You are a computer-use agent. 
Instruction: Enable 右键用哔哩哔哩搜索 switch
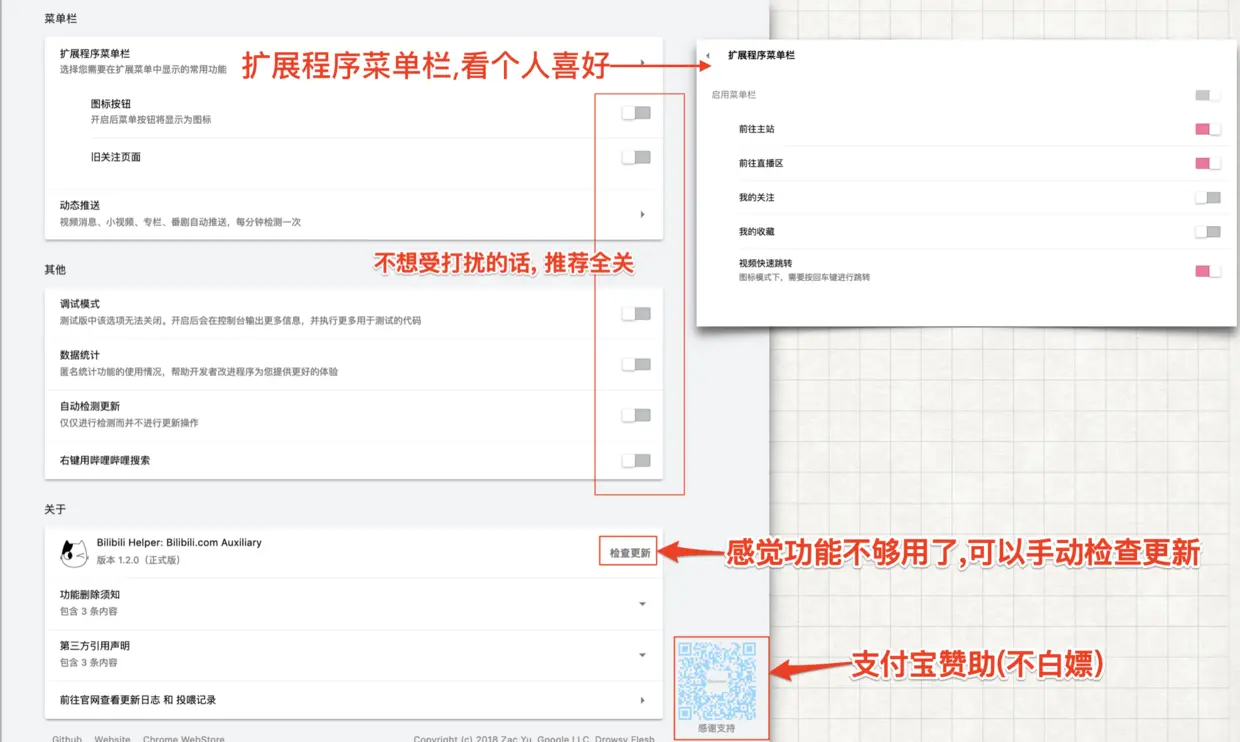(636, 461)
